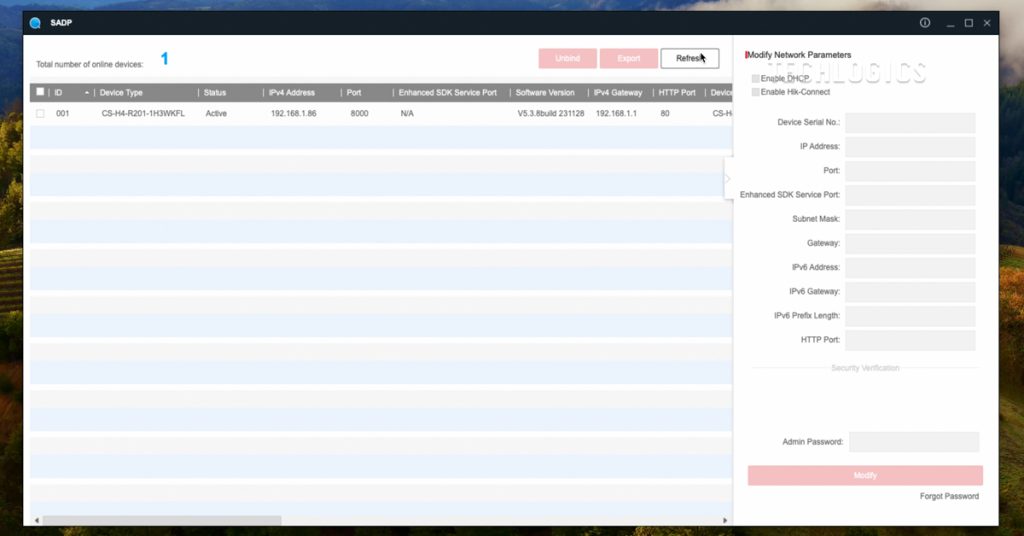Viewport: 1024px width, 536px height.
Task: Sort by Device Type column header
Action: pos(122,93)
